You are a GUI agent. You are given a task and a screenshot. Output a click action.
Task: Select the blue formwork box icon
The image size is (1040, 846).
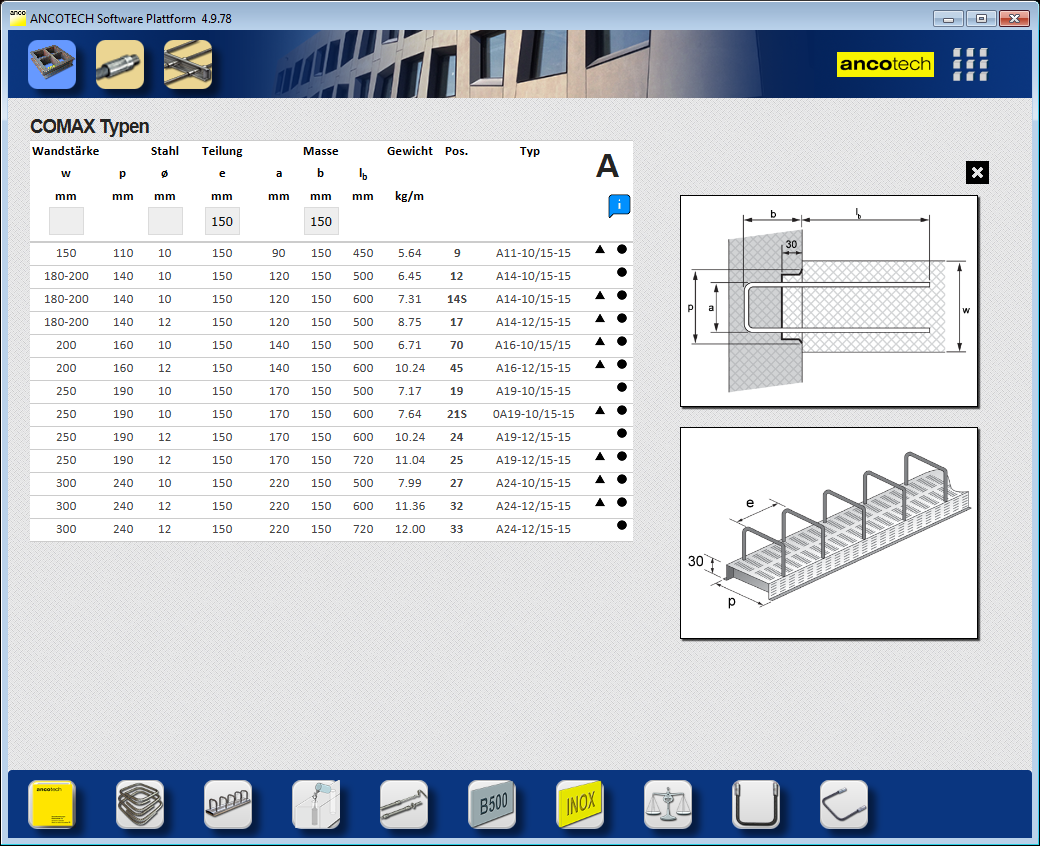coord(52,65)
